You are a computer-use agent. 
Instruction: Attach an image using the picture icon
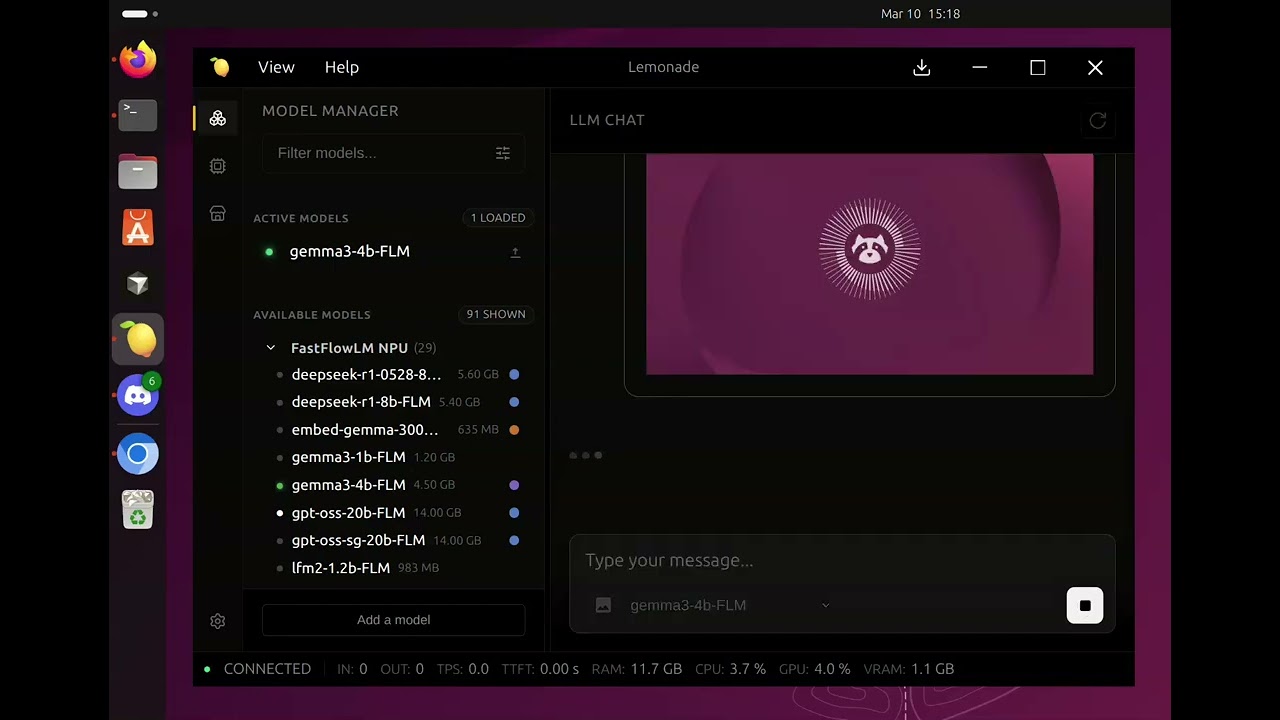pyautogui.click(x=603, y=605)
